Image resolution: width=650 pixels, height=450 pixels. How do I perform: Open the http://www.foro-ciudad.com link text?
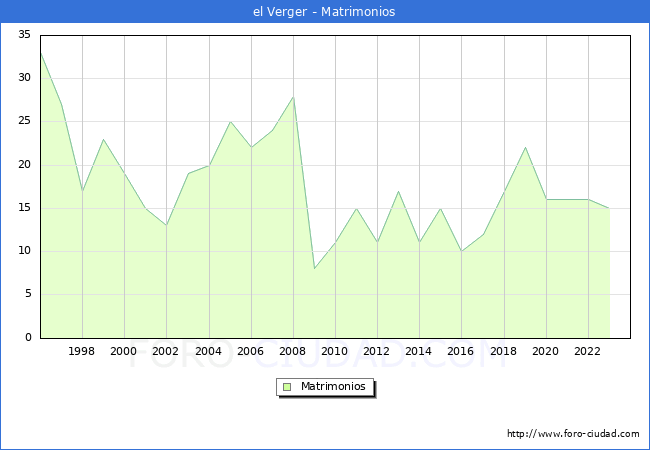pyautogui.click(x=573, y=434)
